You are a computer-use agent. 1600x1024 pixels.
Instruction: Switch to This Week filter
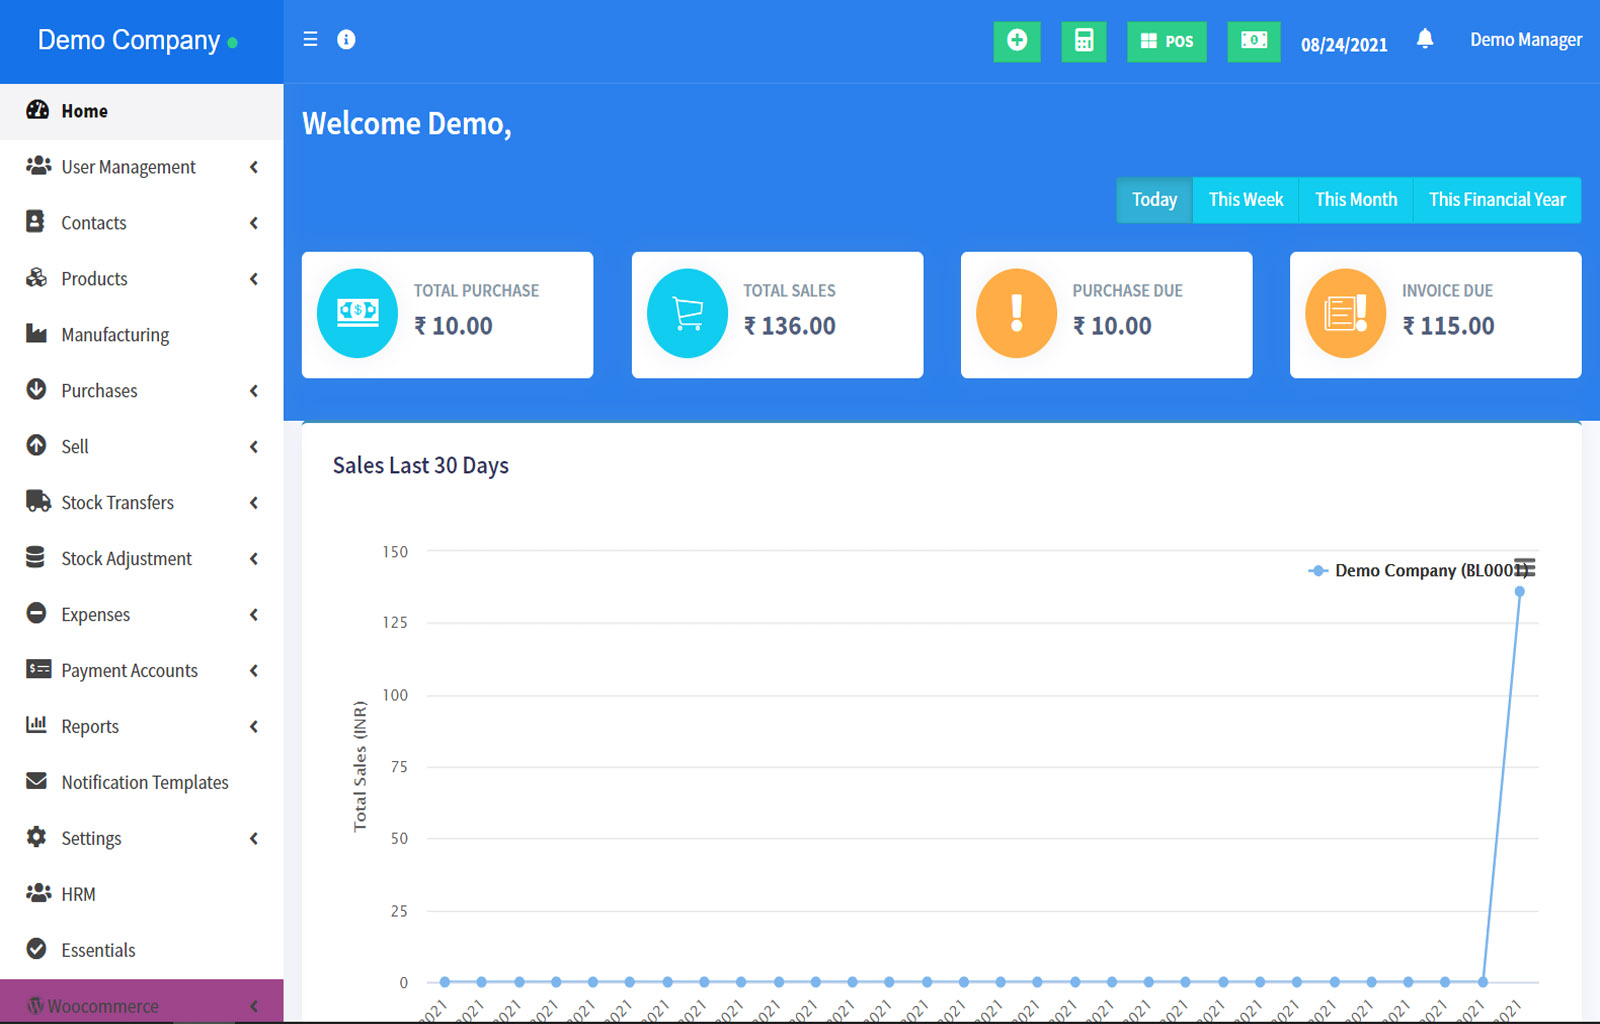pyautogui.click(x=1245, y=200)
